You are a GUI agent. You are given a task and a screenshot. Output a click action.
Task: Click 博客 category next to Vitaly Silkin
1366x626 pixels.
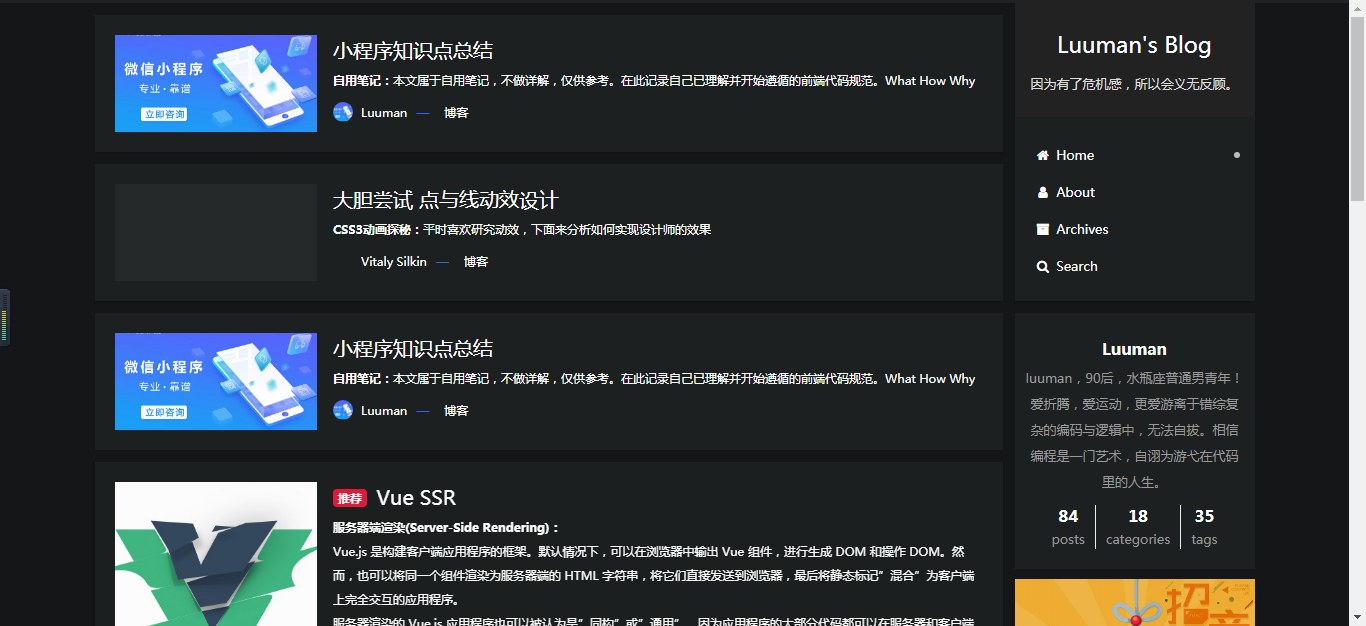click(476, 262)
